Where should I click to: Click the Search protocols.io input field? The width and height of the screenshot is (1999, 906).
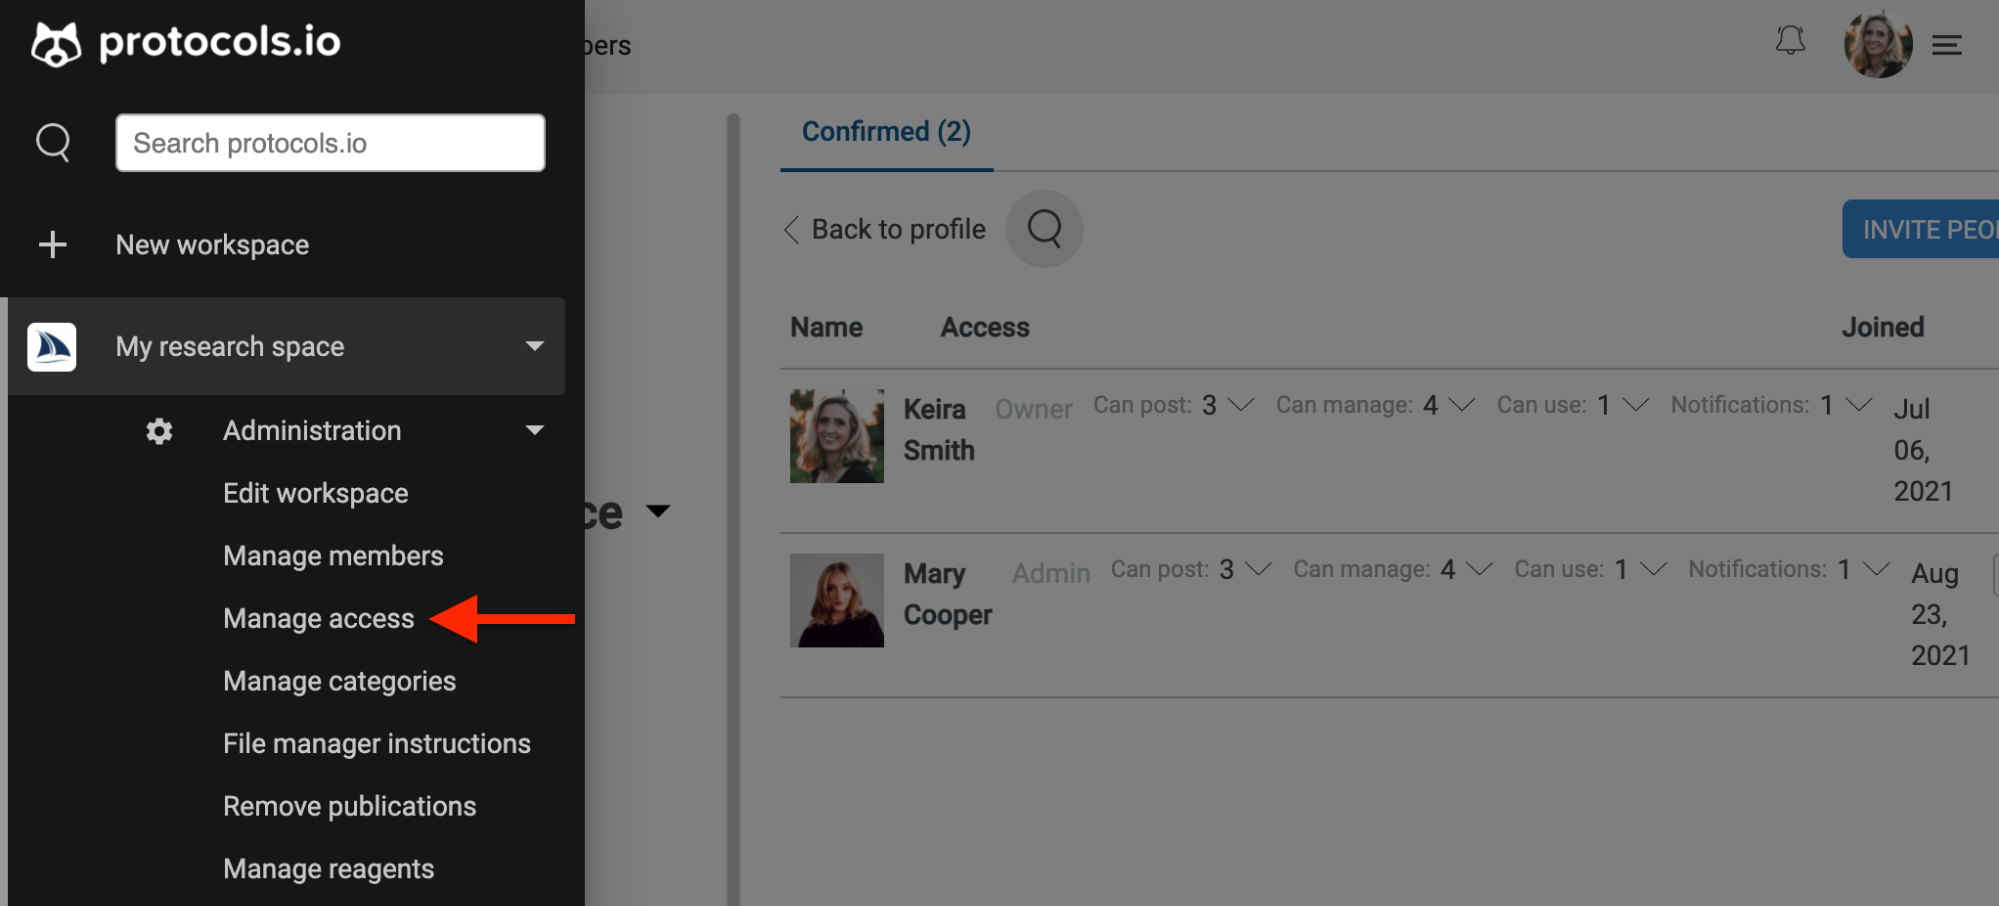[x=330, y=142]
